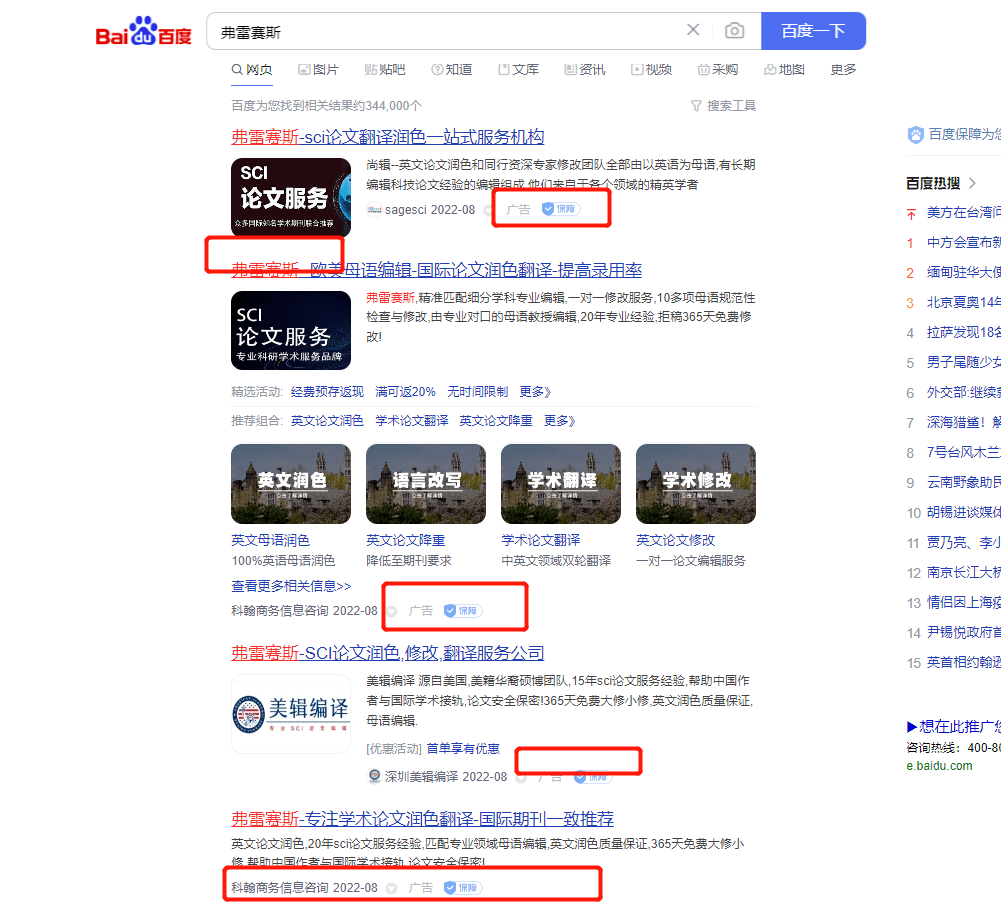Expand 百度热搜 with chevron arrow

972,183
